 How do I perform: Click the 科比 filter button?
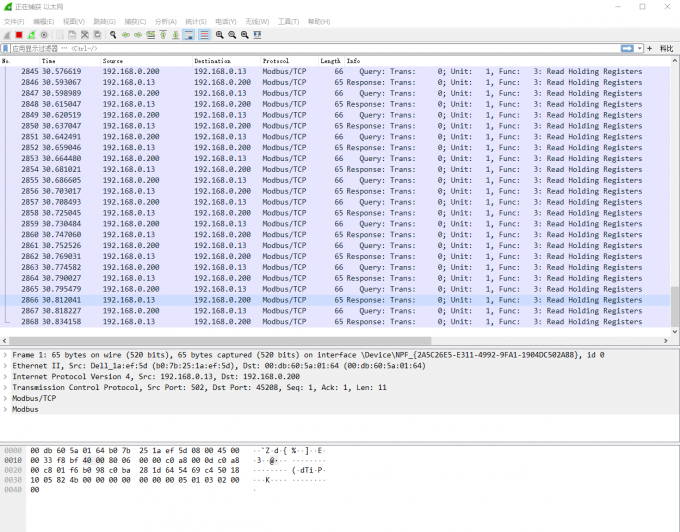pos(667,49)
